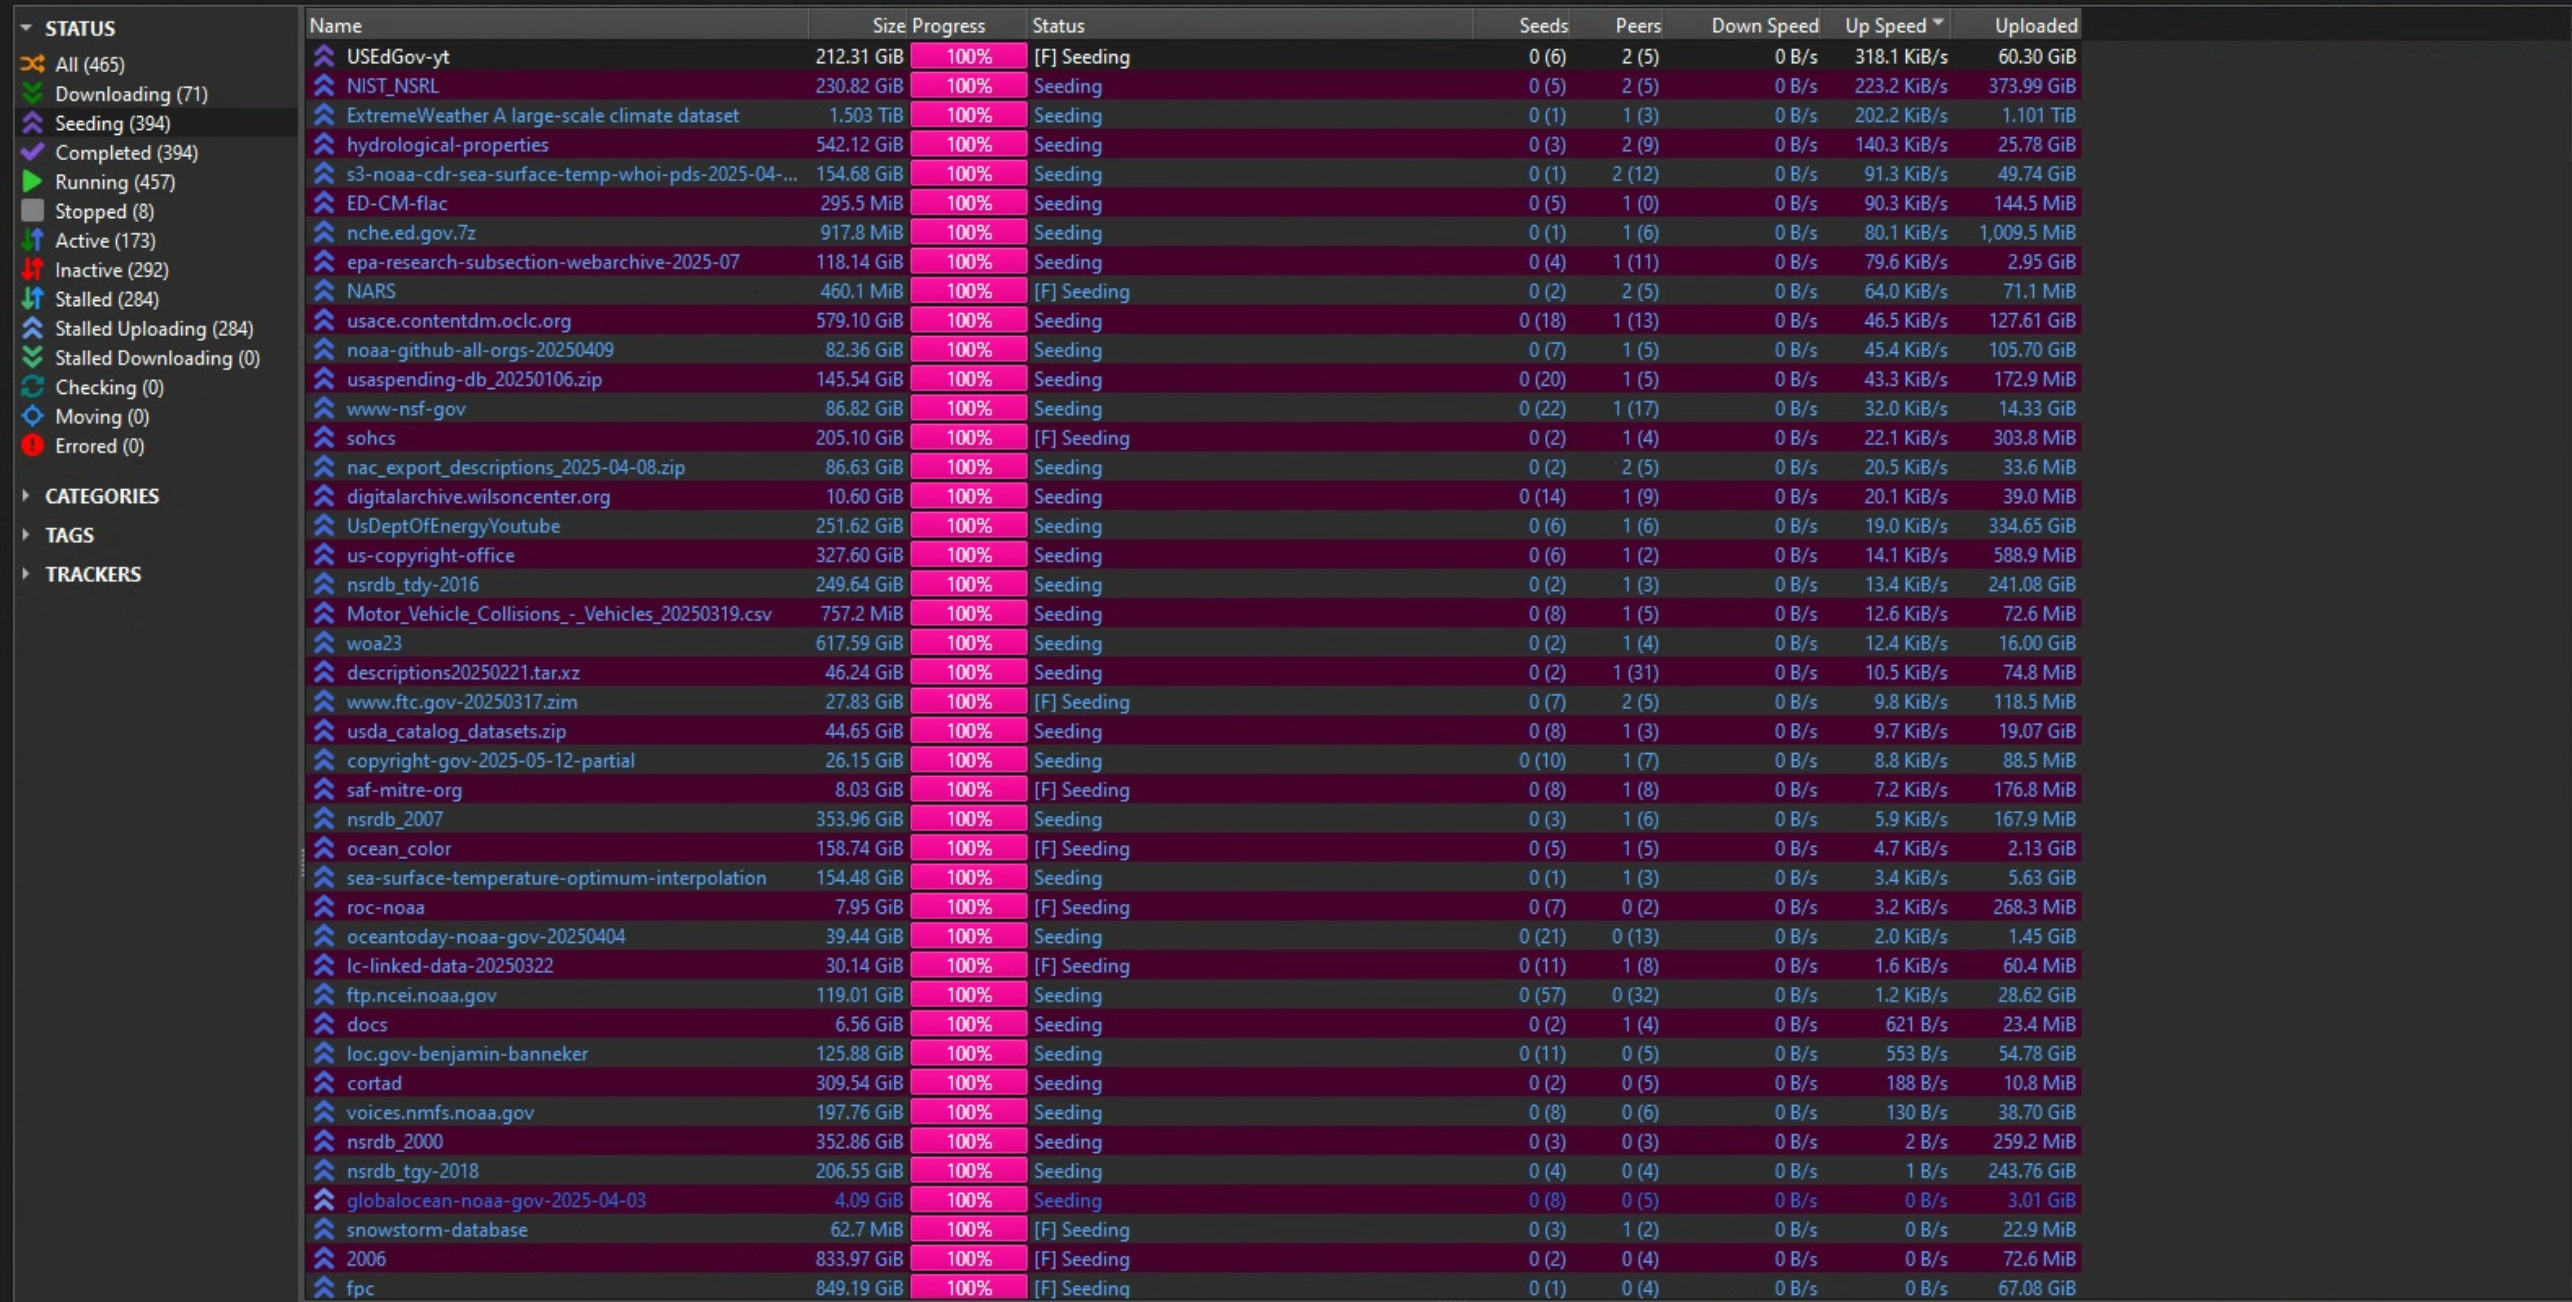Click the Downloading filter green arrow icon
This screenshot has height=1302, width=2572.
[32, 93]
